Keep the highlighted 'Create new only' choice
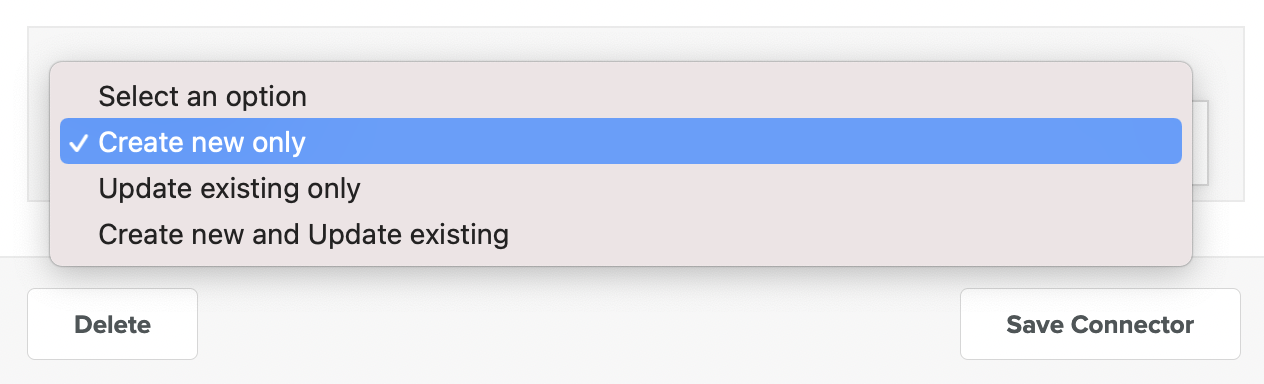1264x384 pixels. [621, 142]
